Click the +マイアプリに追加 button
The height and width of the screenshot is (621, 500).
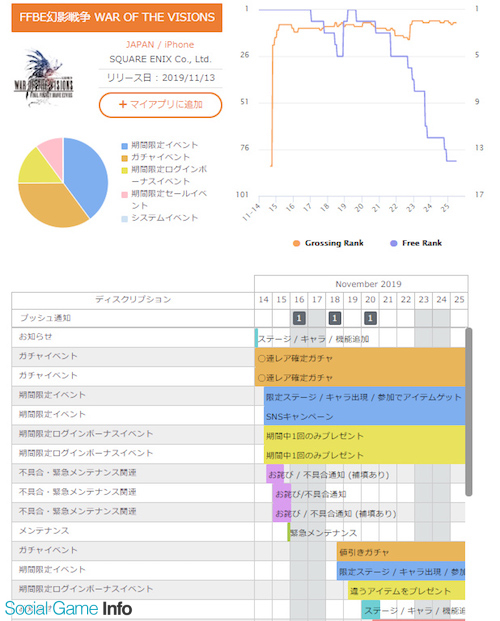tap(160, 105)
